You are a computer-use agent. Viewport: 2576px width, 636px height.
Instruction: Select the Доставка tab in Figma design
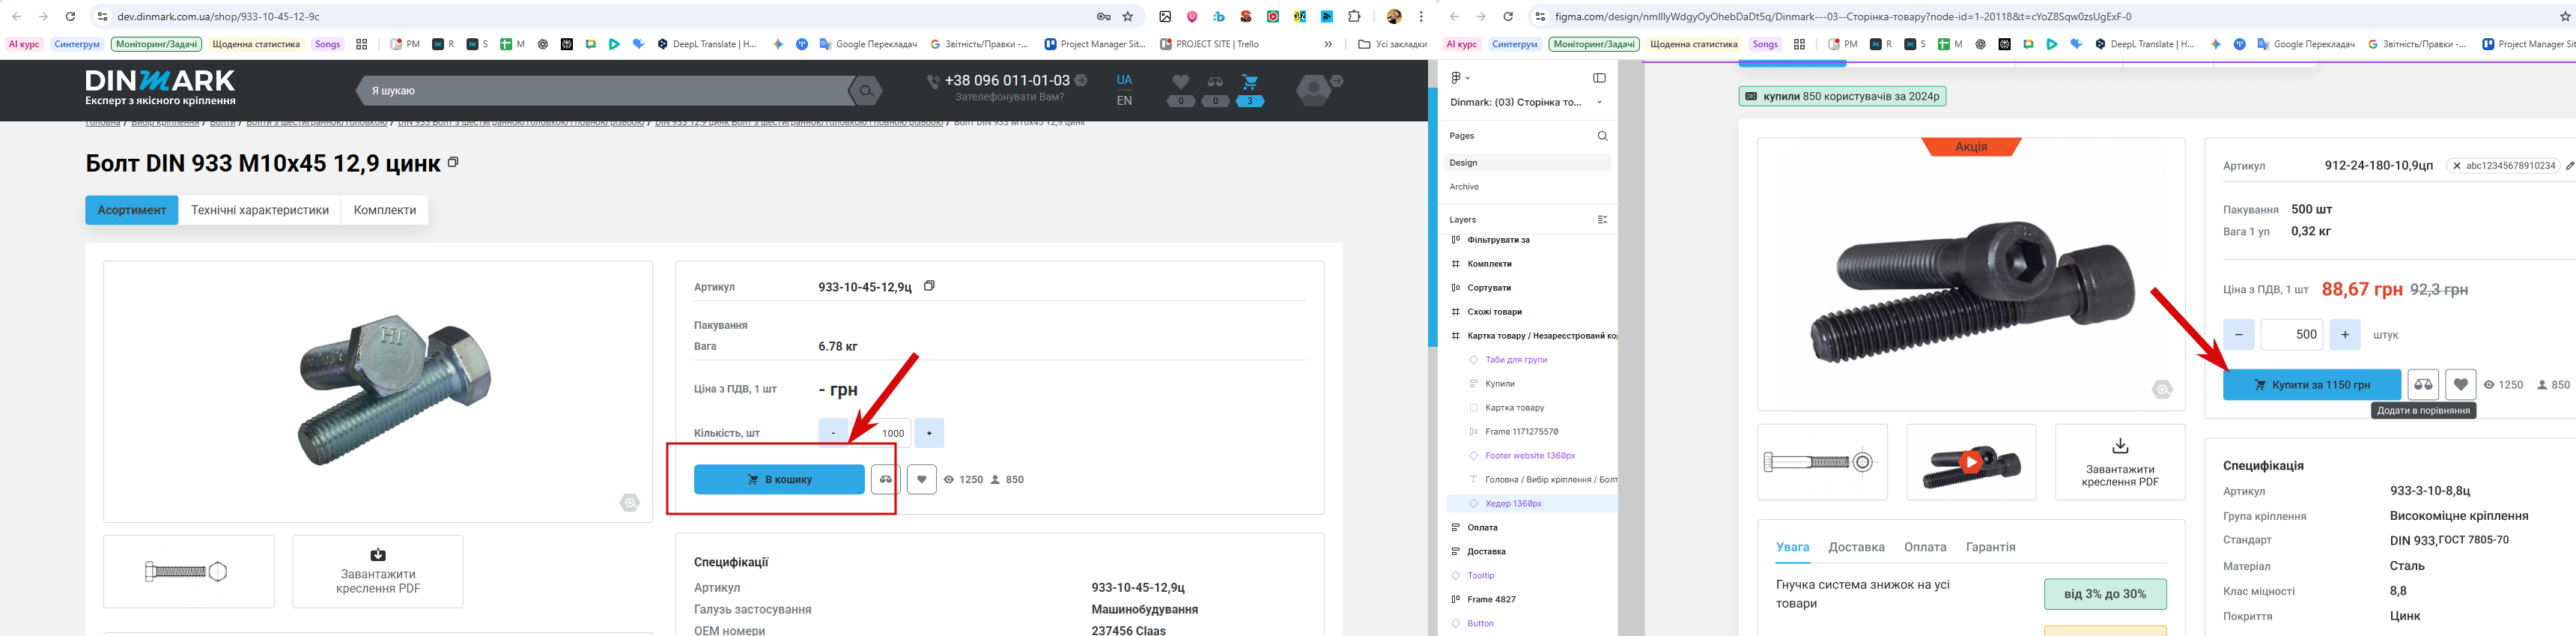click(x=1856, y=547)
